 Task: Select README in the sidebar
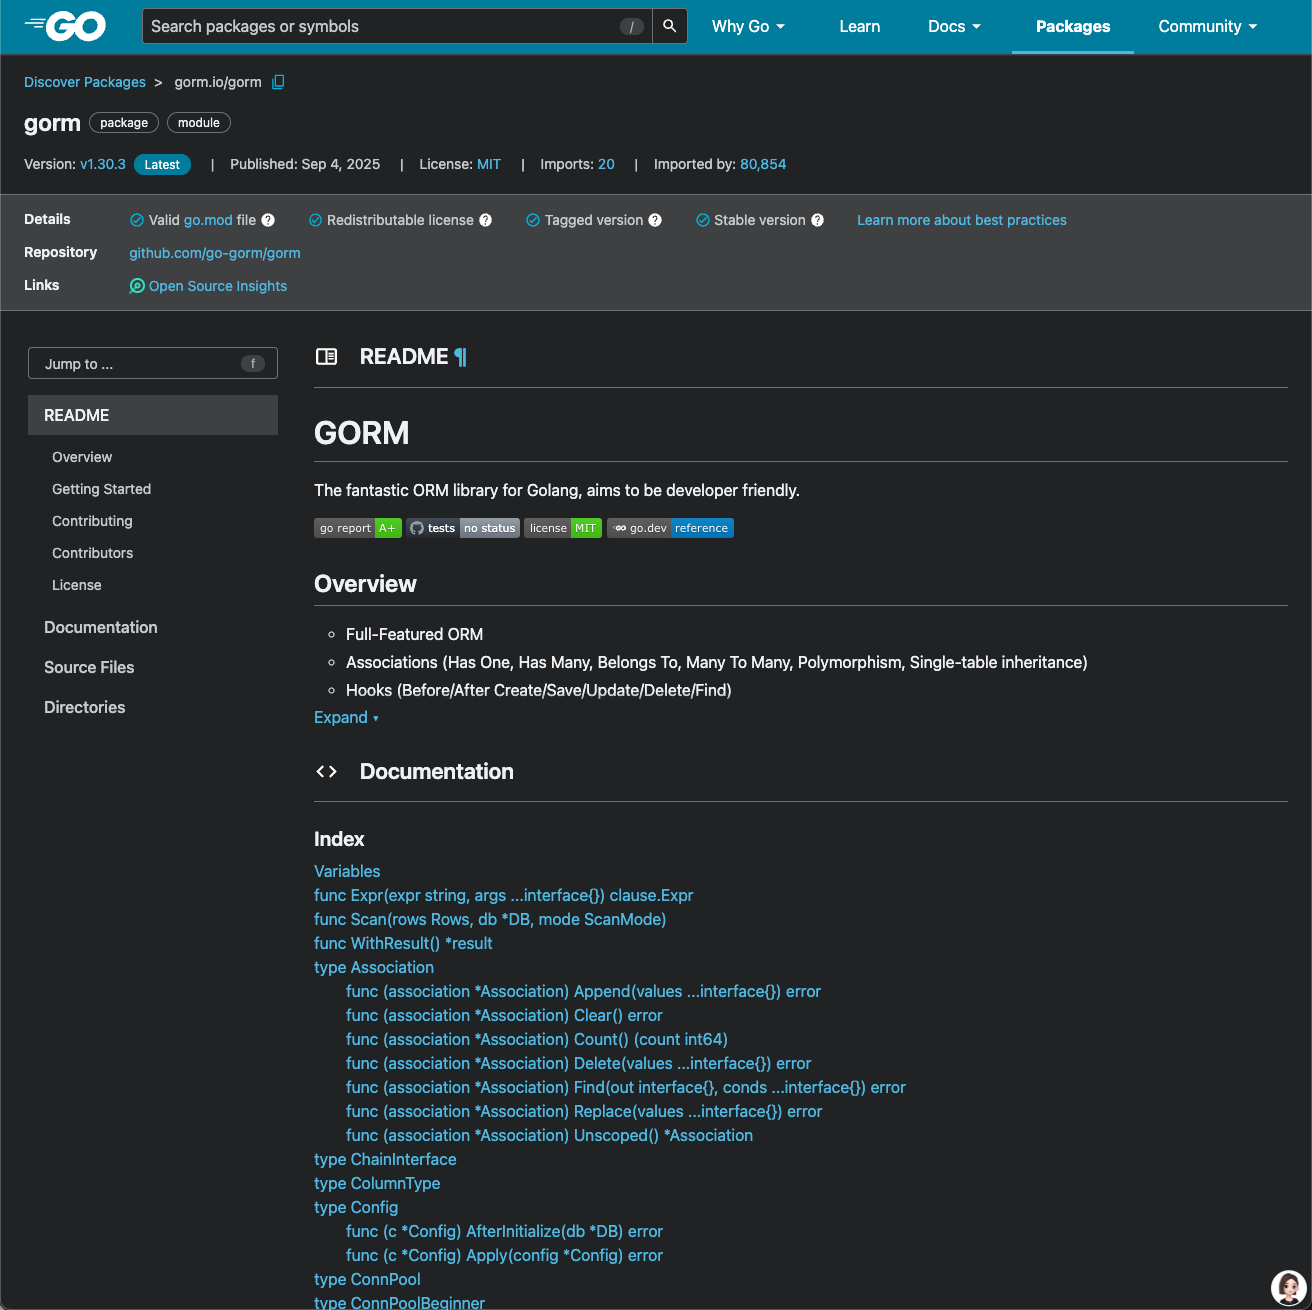pyautogui.click(x=153, y=415)
